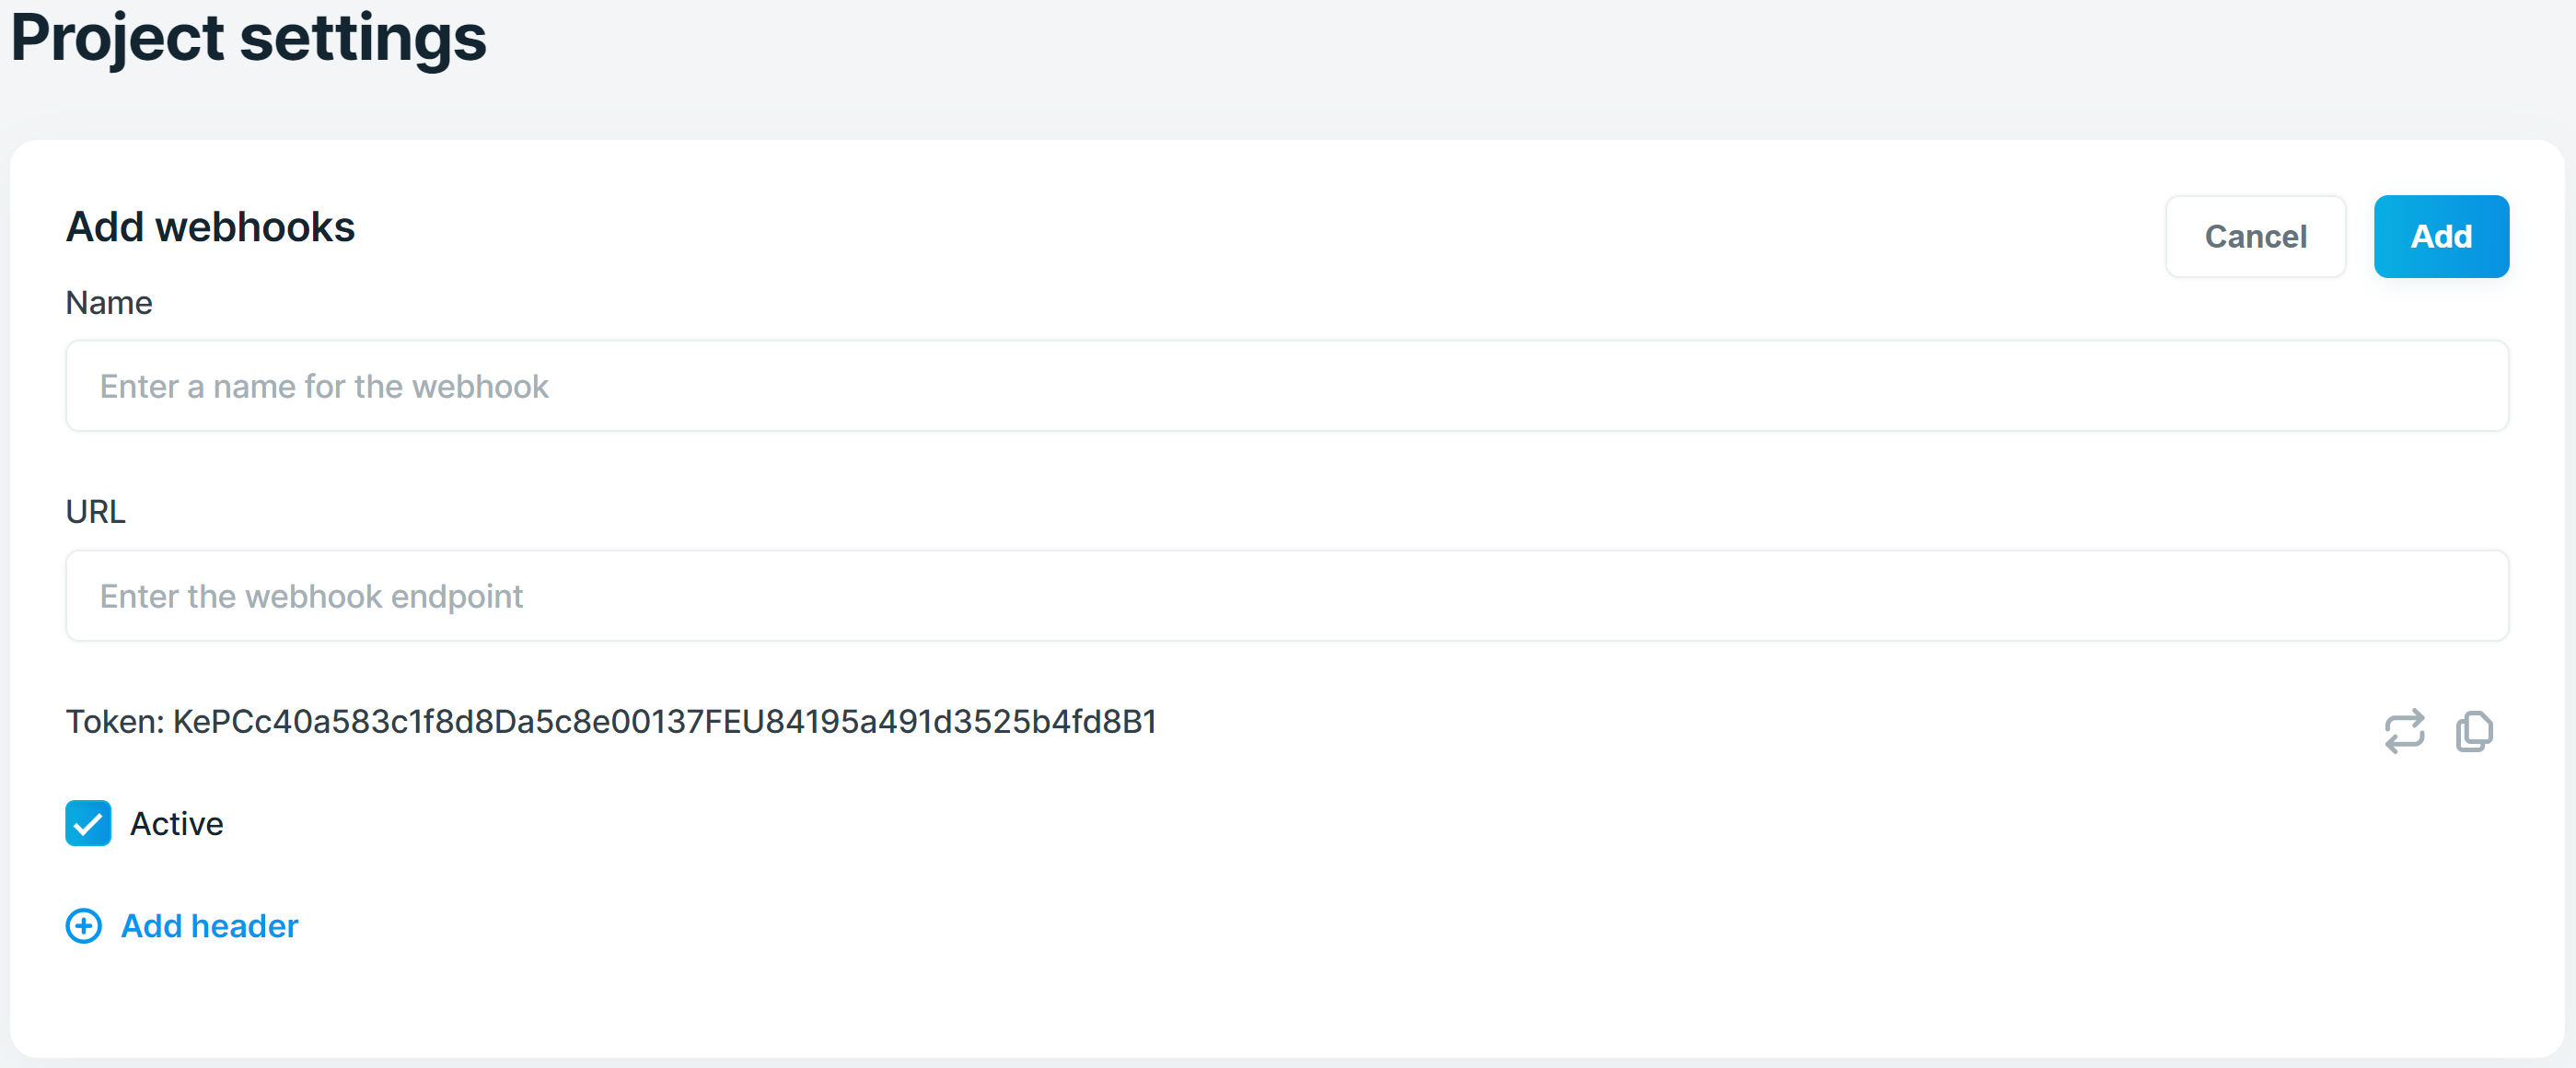Click the 'Enter a name for the webhook' placeholder
2576x1068 pixels.
point(324,386)
